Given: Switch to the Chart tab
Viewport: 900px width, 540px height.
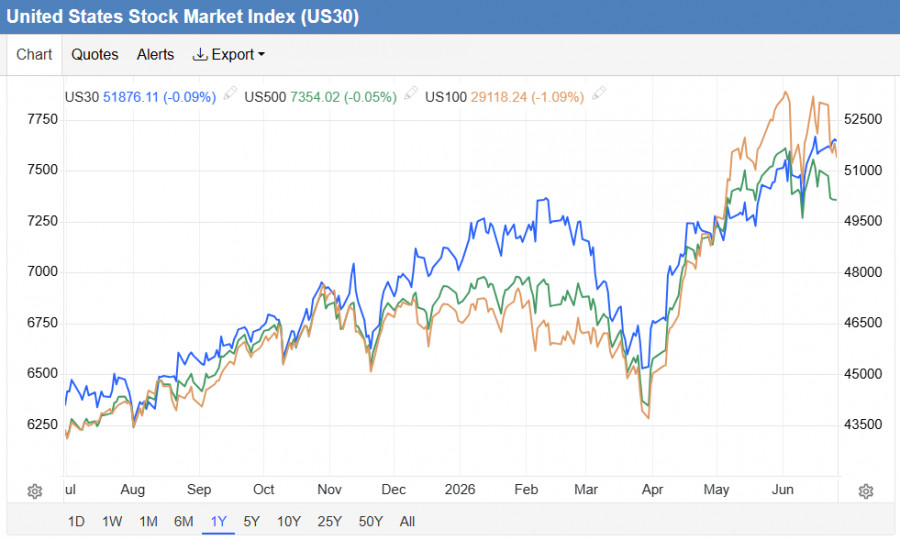Looking at the screenshot, I should point(34,55).
